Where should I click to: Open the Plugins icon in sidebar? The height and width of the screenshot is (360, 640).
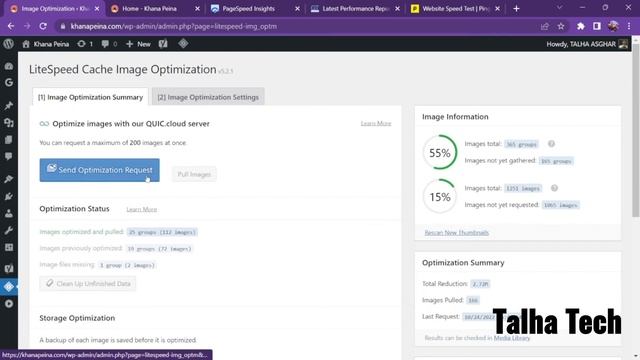(x=9, y=196)
